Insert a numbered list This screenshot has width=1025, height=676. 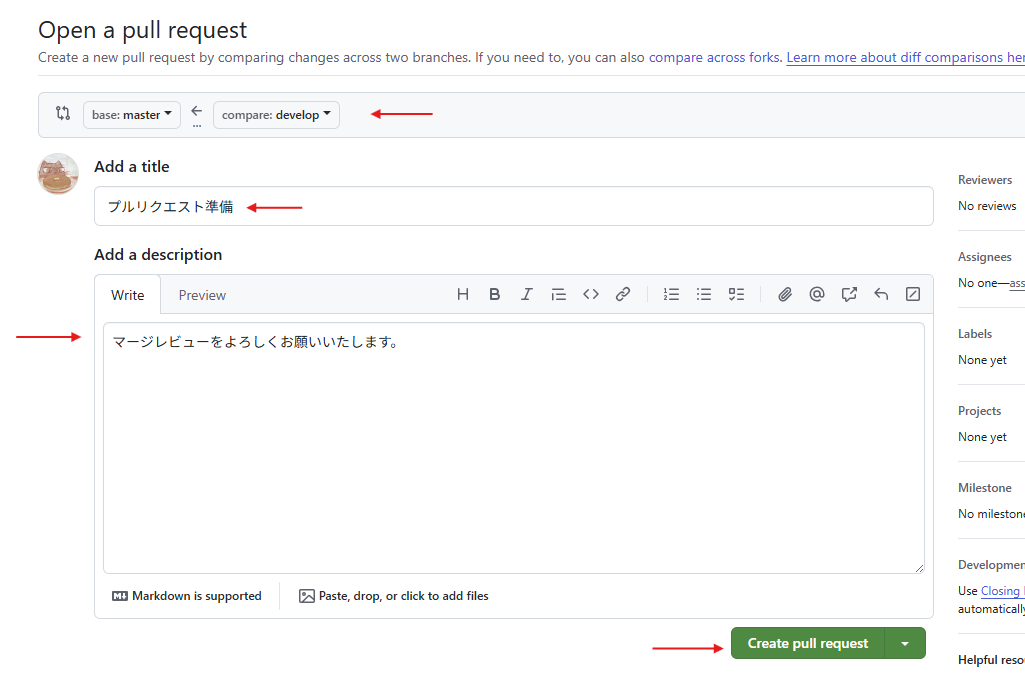(x=672, y=294)
